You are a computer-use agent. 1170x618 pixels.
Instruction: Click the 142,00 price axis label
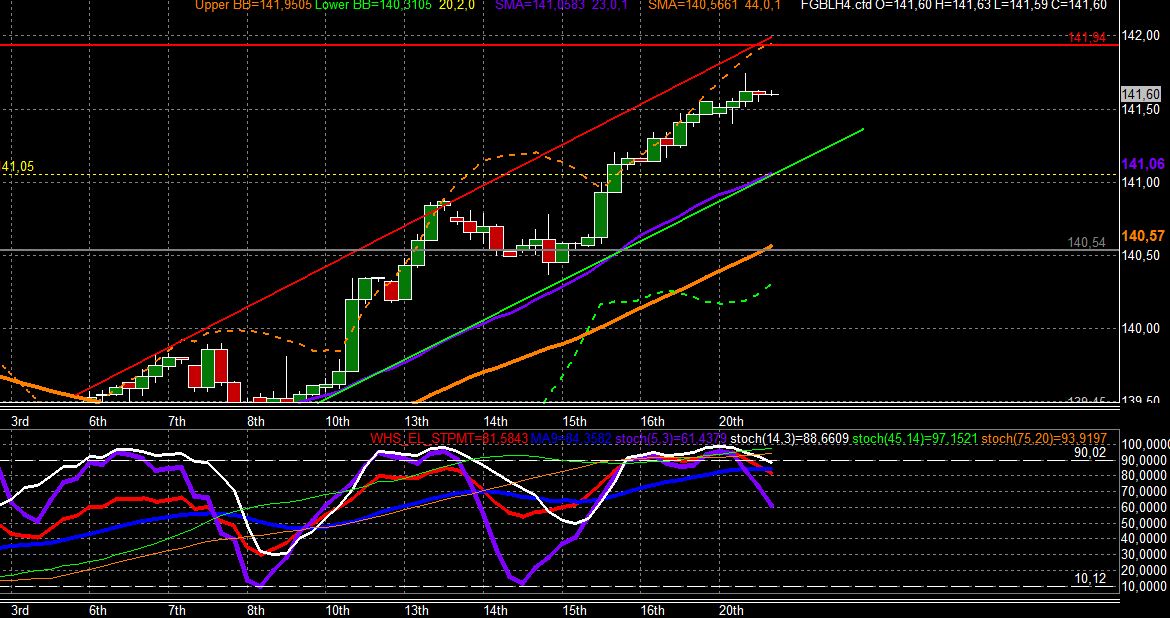pyautogui.click(x=1141, y=36)
